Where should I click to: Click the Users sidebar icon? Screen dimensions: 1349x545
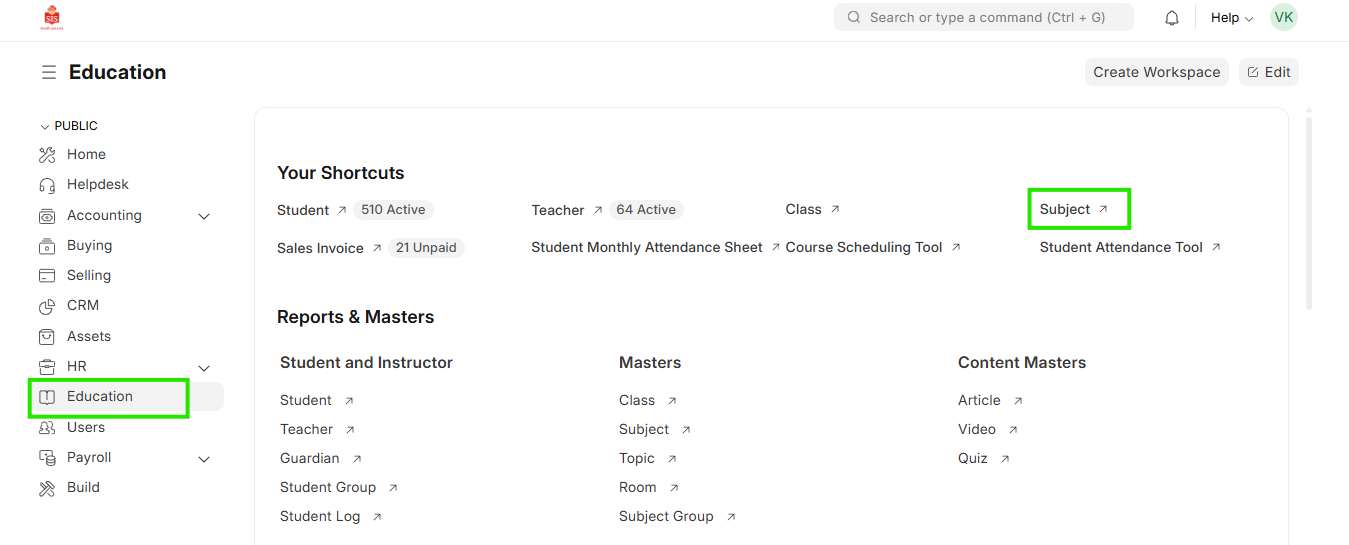pyautogui.click(x=47, y=428)
